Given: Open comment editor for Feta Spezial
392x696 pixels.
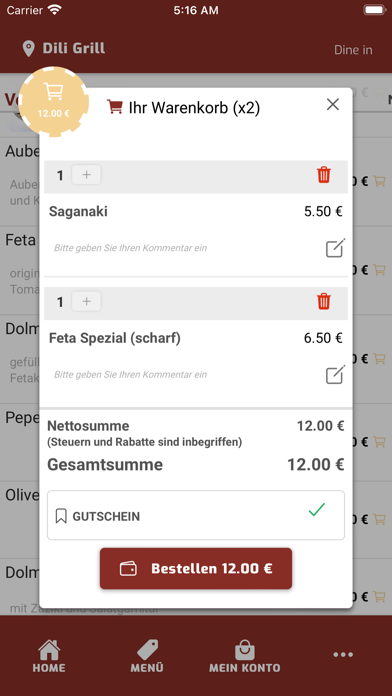Looking at the screenshot, I should pos(335,375).
